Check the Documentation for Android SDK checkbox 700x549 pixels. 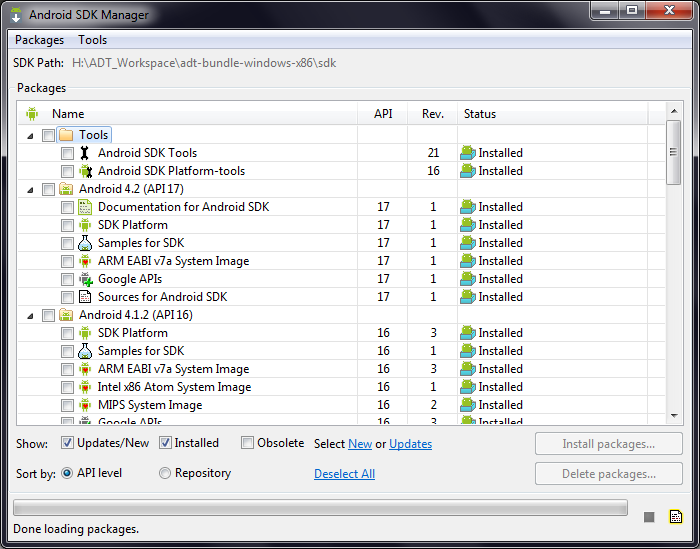[x=67, y=208]
